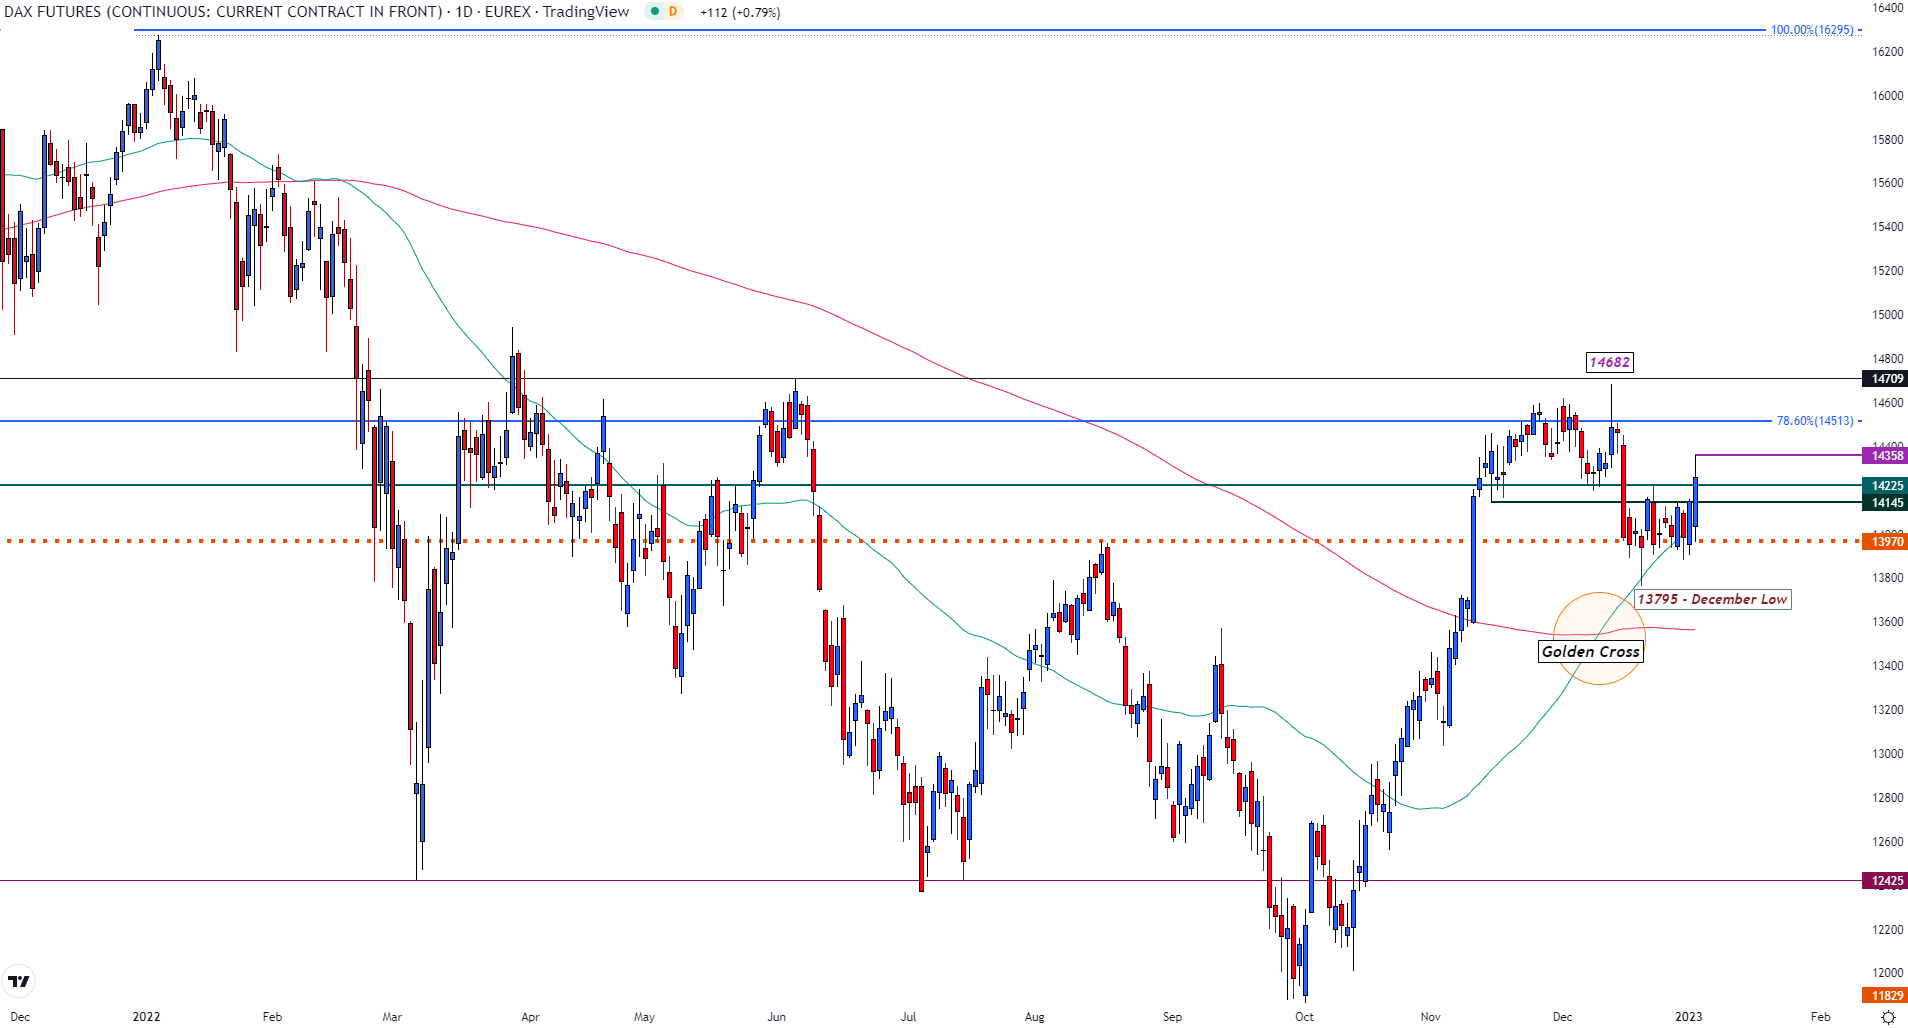This screenshot has width=1908, height=1028.
Task: Click the 14225 price axis label
Action: [1886, 486]
